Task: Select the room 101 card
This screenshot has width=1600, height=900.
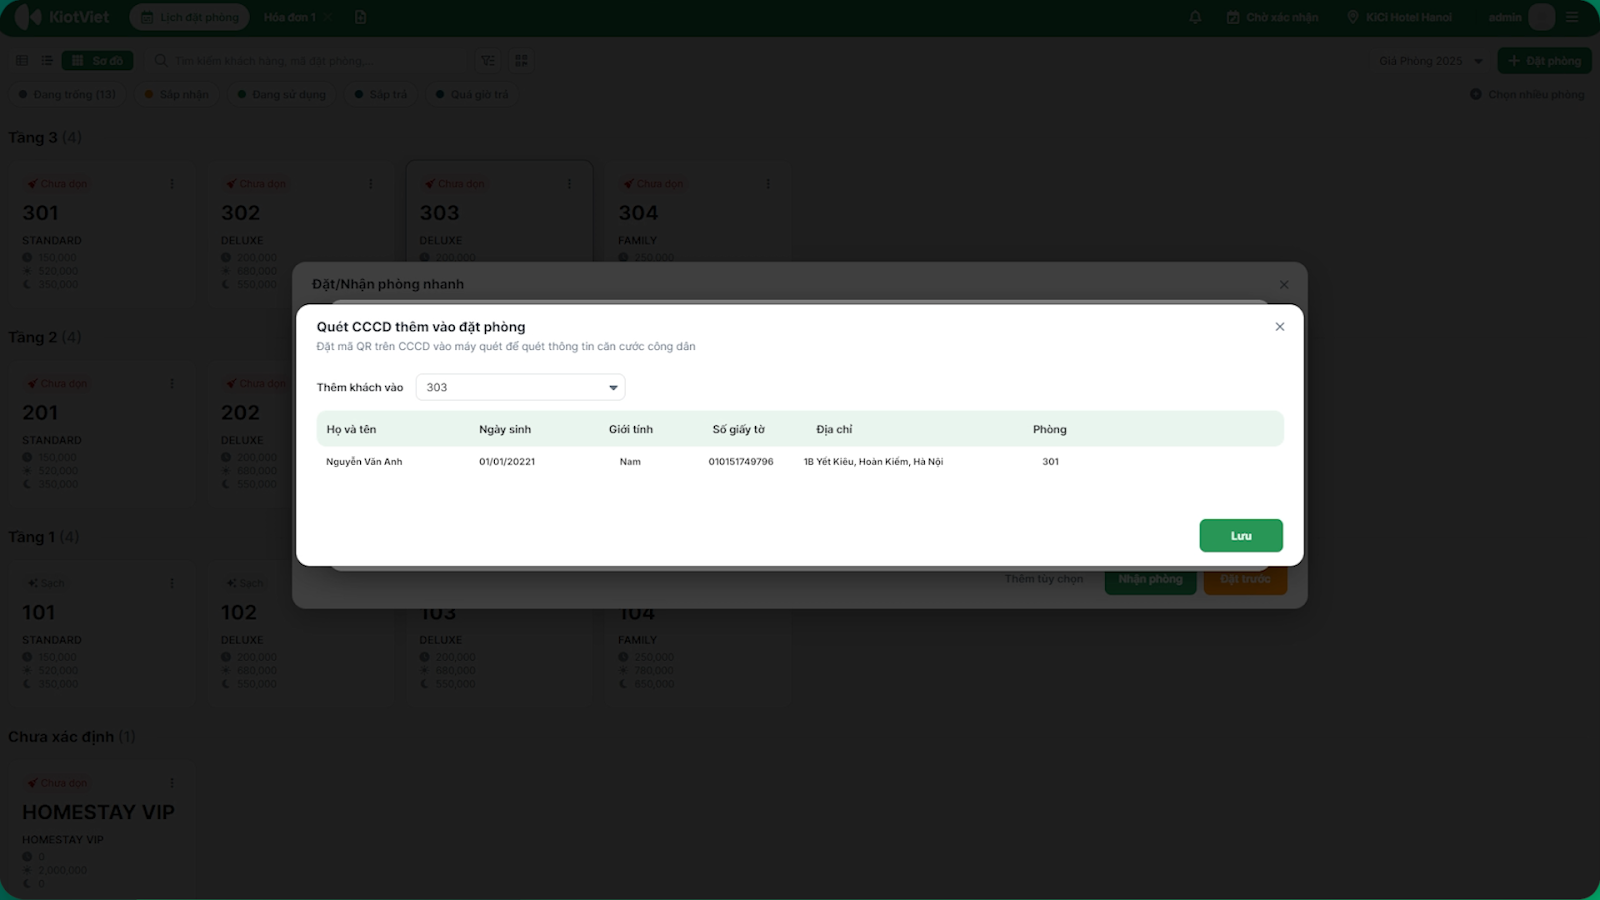Action: (x=101, y=632)
